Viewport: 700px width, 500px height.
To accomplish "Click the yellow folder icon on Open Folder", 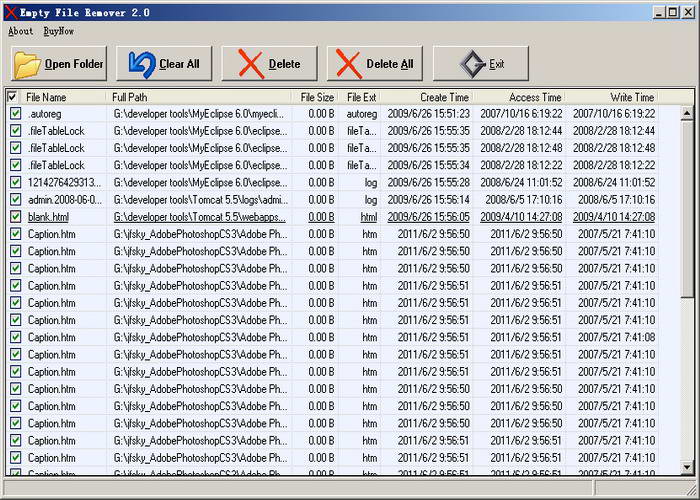I will (x=28, y=64).
